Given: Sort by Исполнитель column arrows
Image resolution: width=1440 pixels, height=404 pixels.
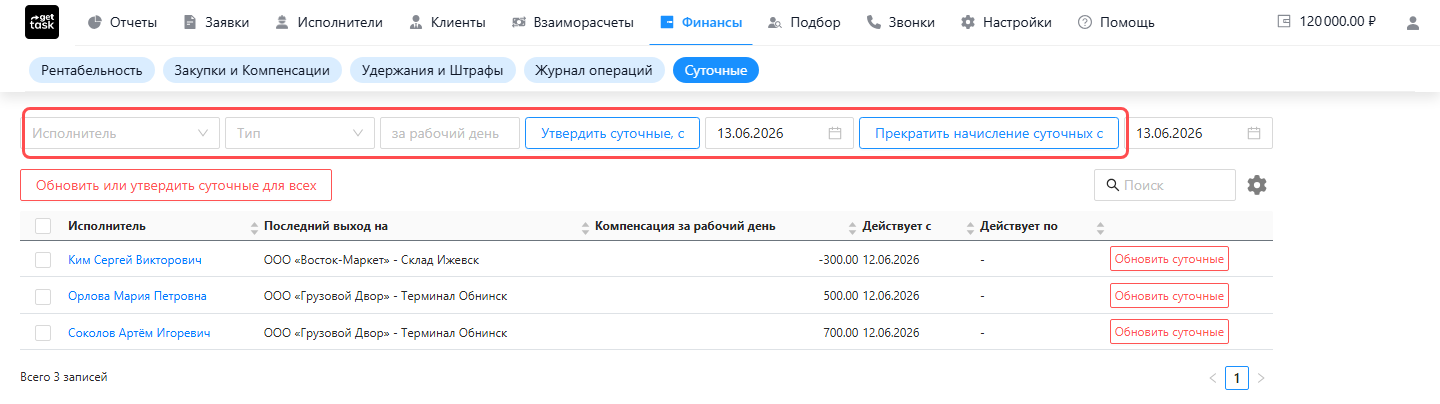Looking at the screenshot, I should (253, 227).
